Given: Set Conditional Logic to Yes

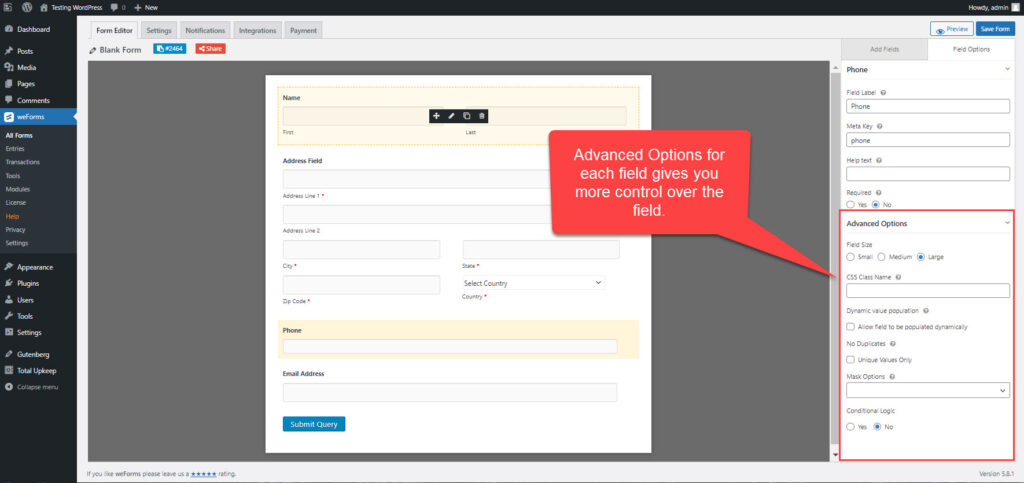Looking at the screenshot, I should click(x=850, y=427).
